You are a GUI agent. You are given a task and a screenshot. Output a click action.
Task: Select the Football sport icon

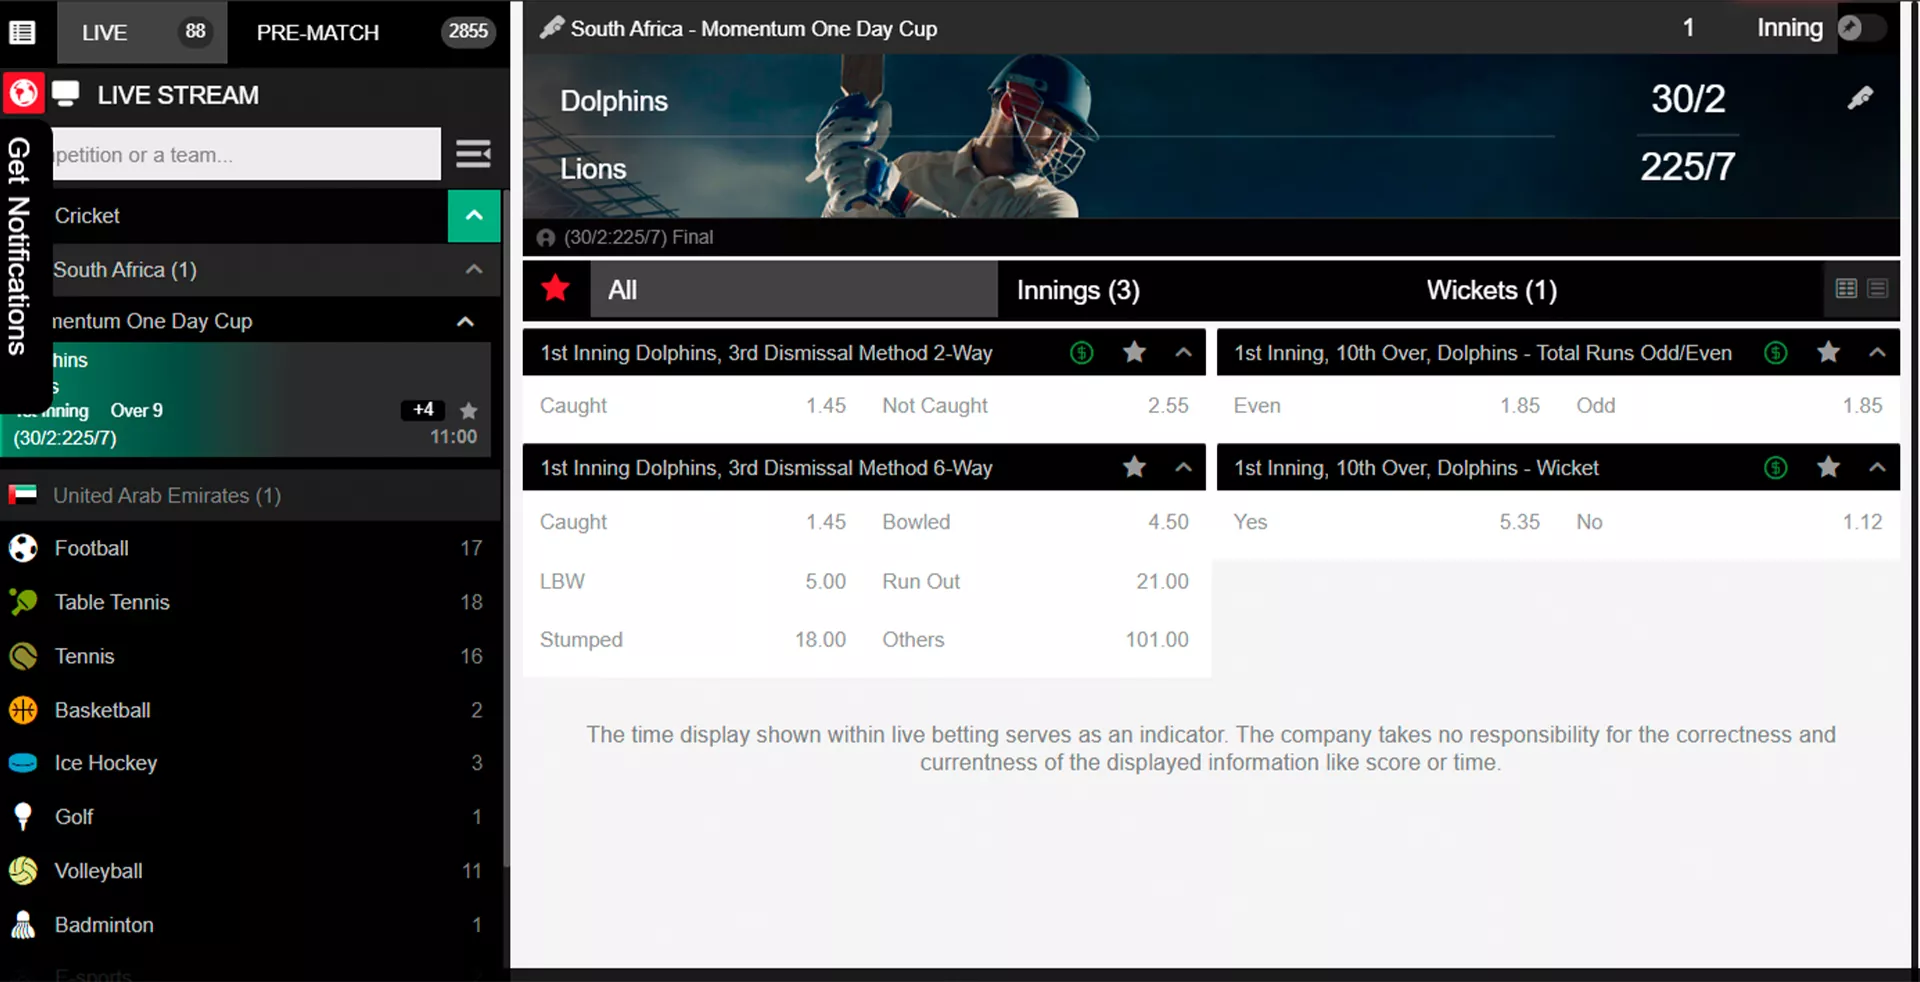click(x=22, y=548)
